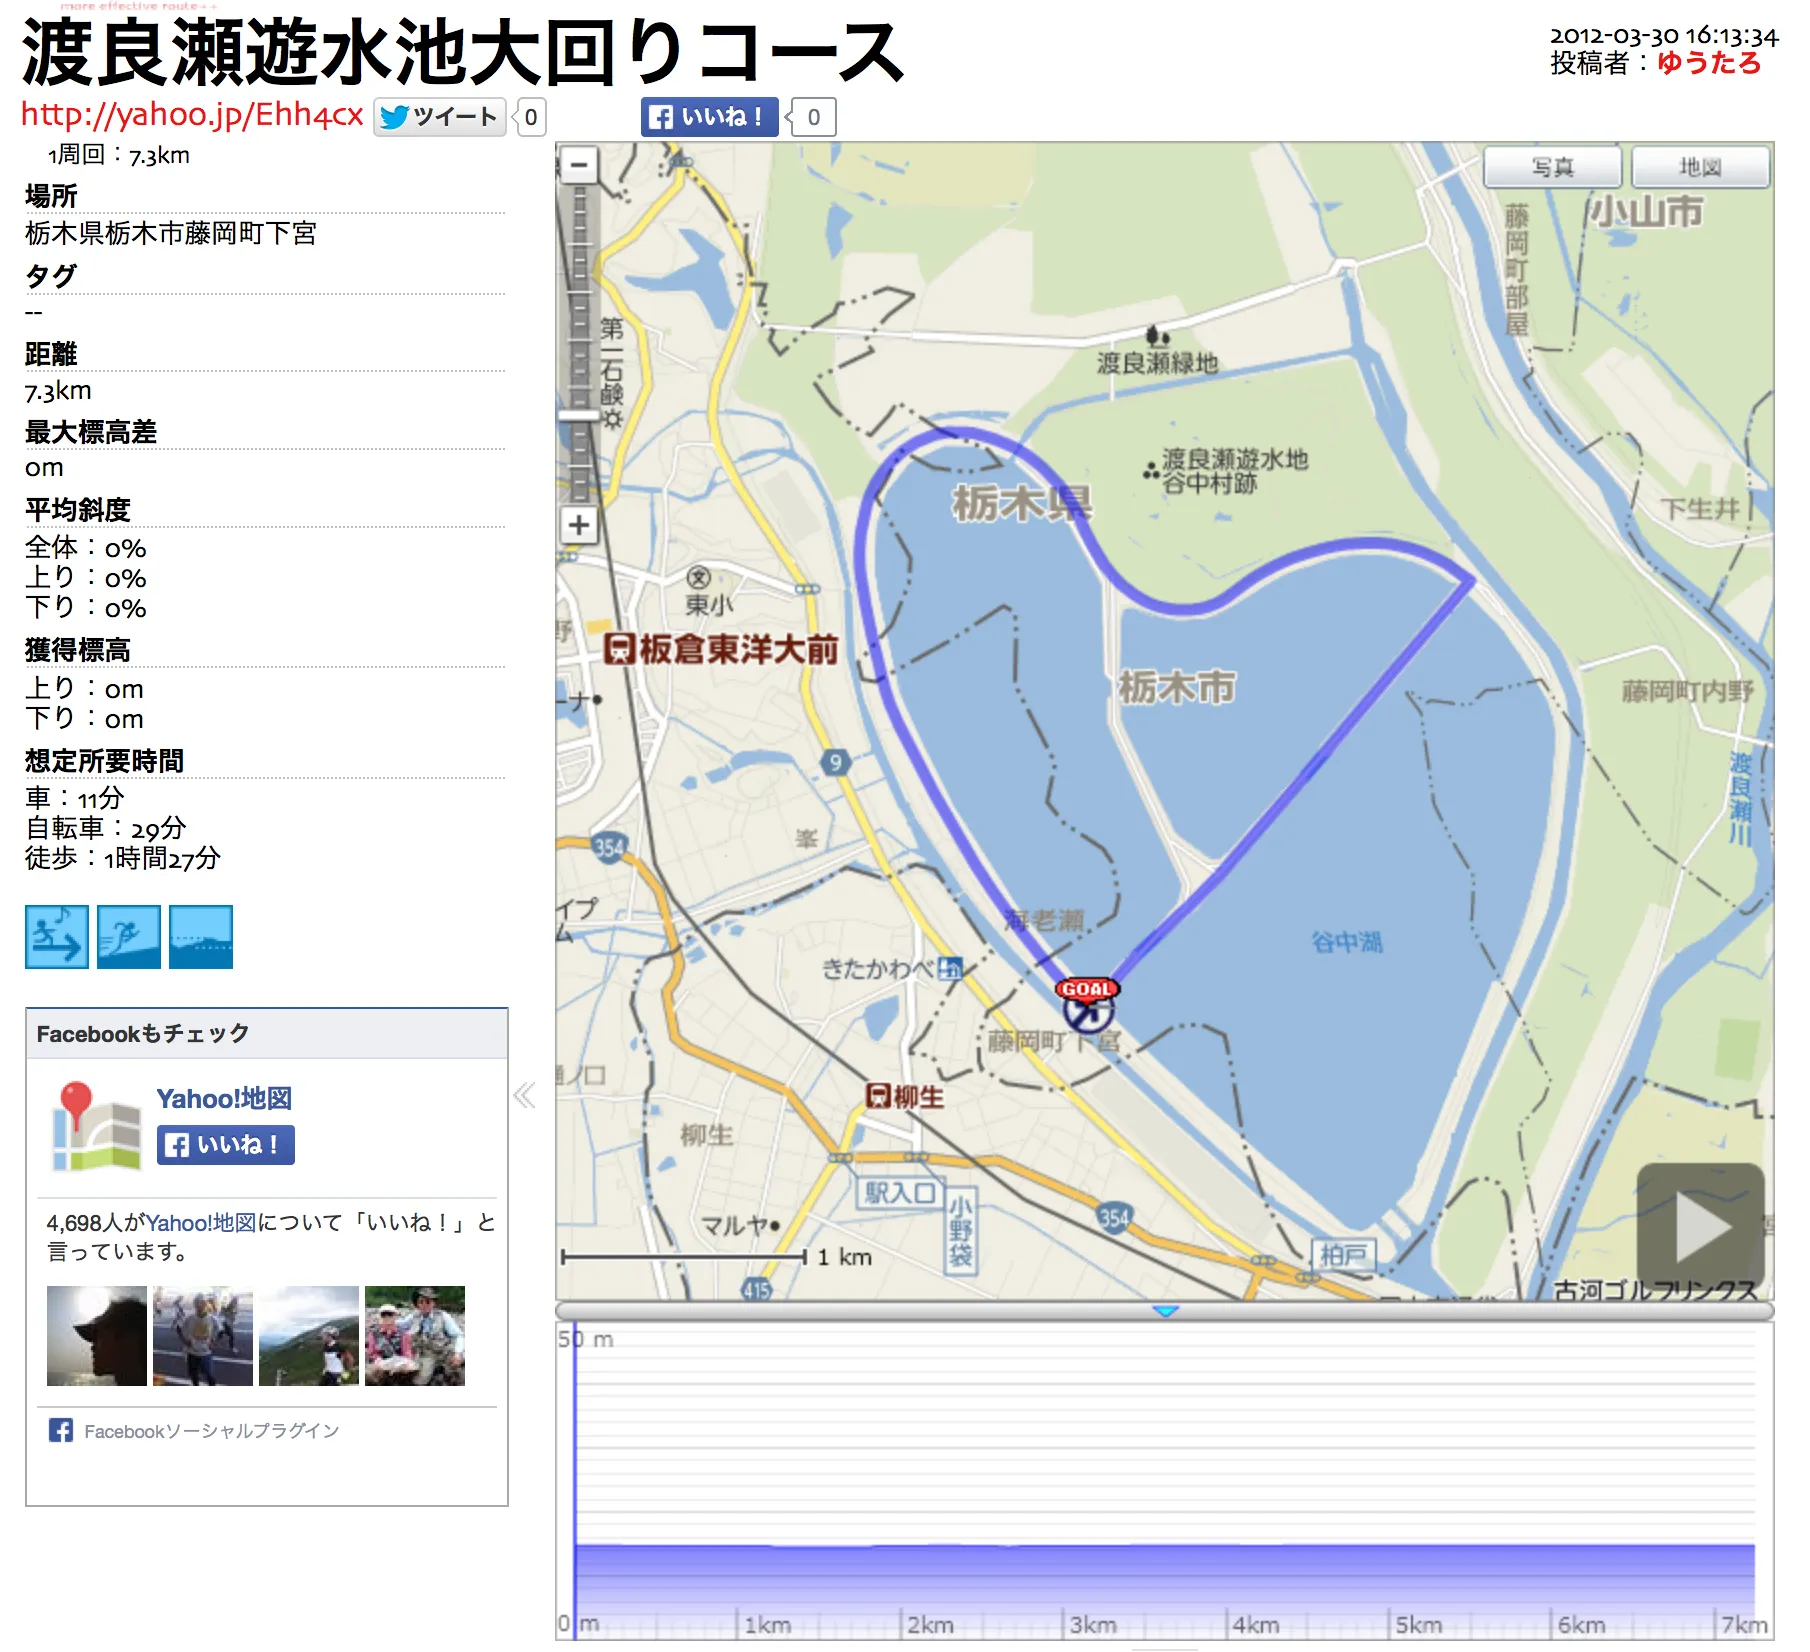Click the Yahoo!地図 map pin logo

tap(96, 1126)
